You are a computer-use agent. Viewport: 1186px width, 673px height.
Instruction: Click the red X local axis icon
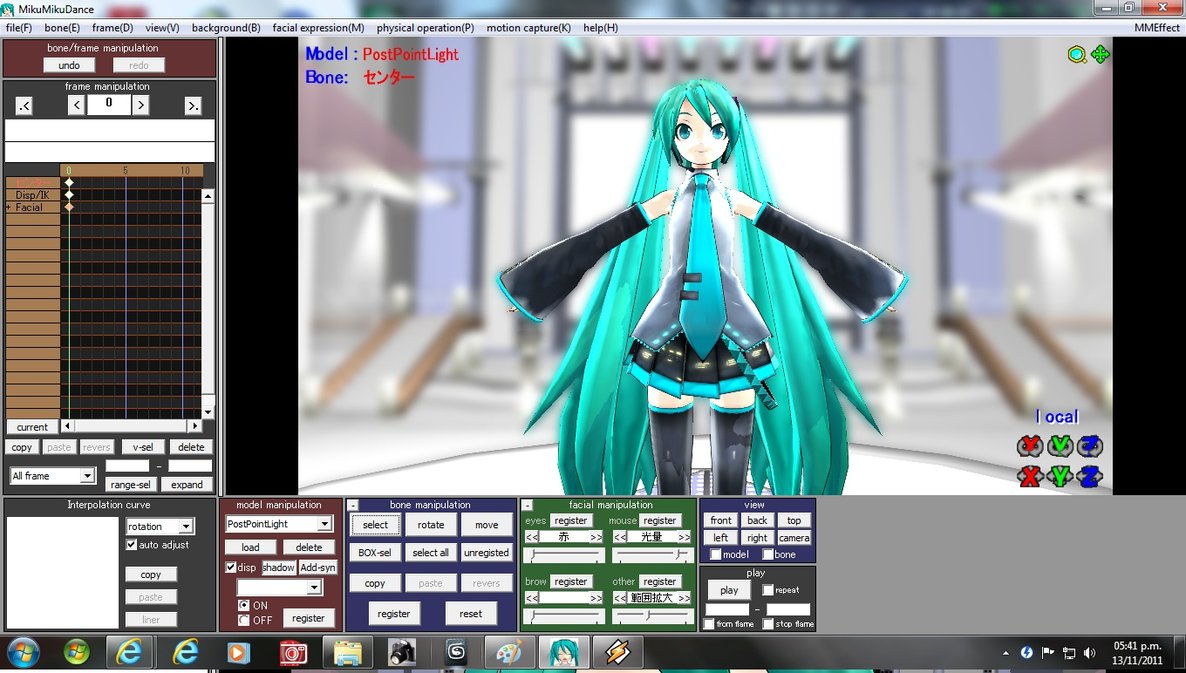click(x=1030, y=446)
